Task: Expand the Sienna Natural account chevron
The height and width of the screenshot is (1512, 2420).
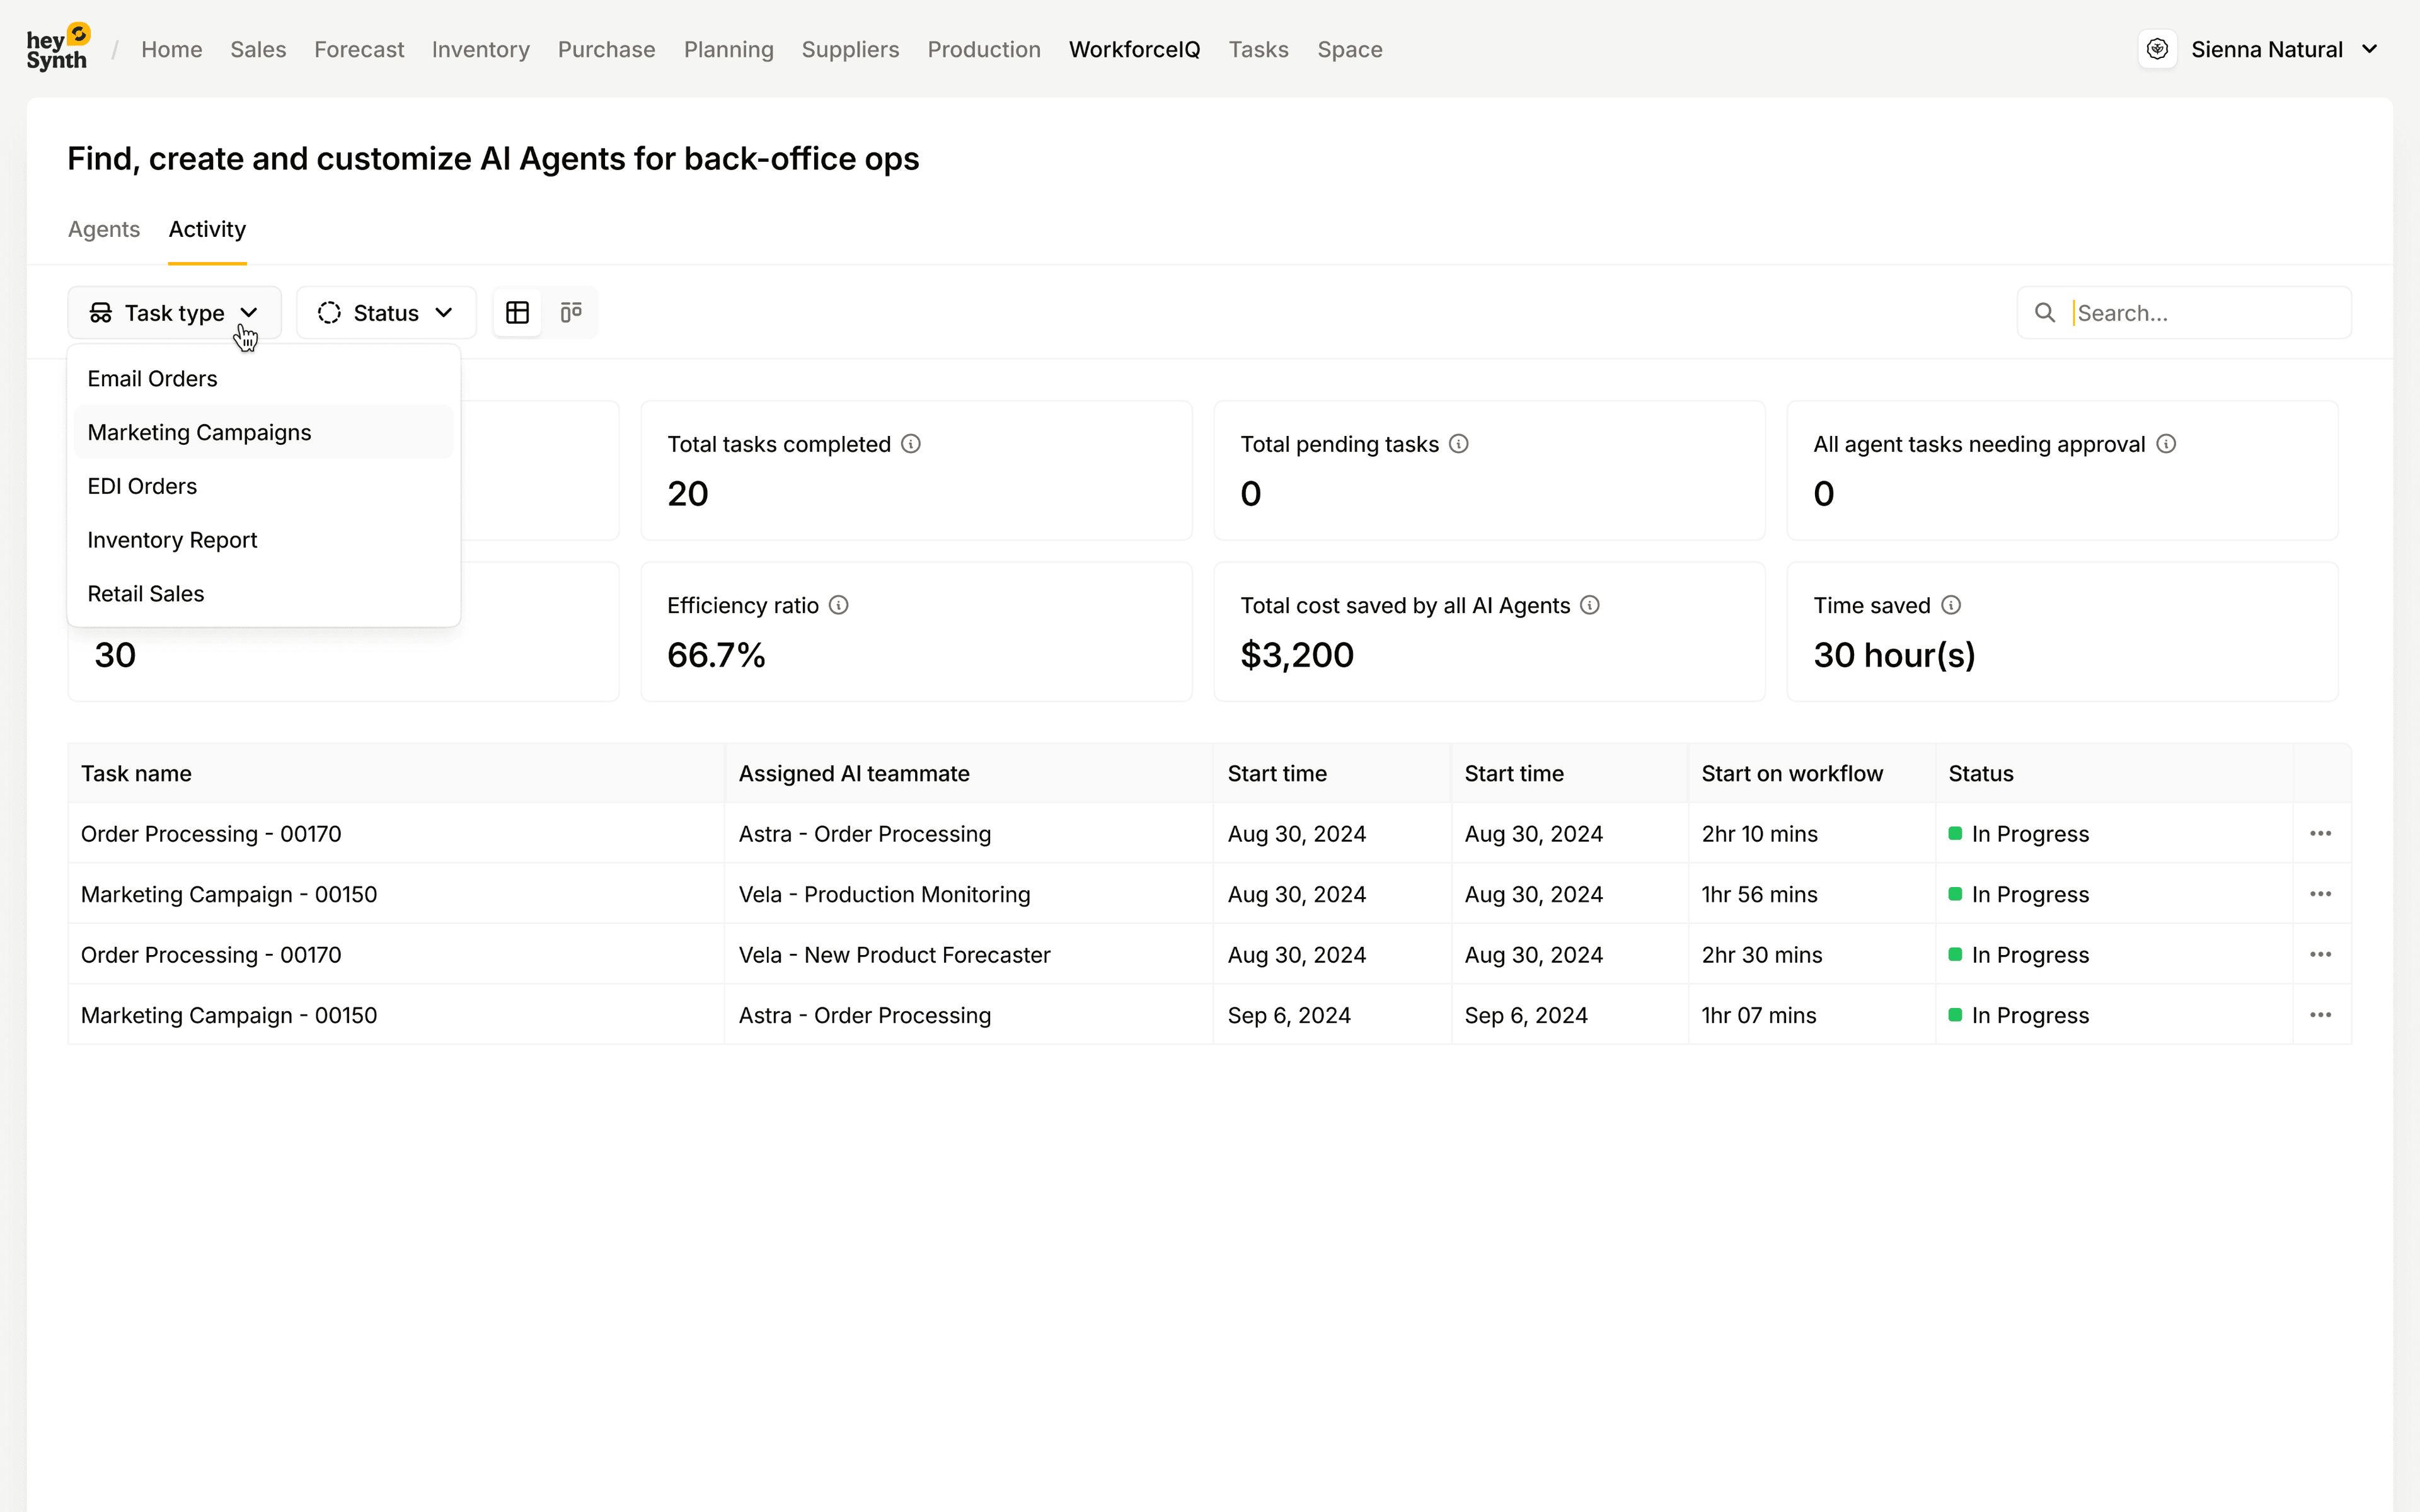Action: [2369, 49]
